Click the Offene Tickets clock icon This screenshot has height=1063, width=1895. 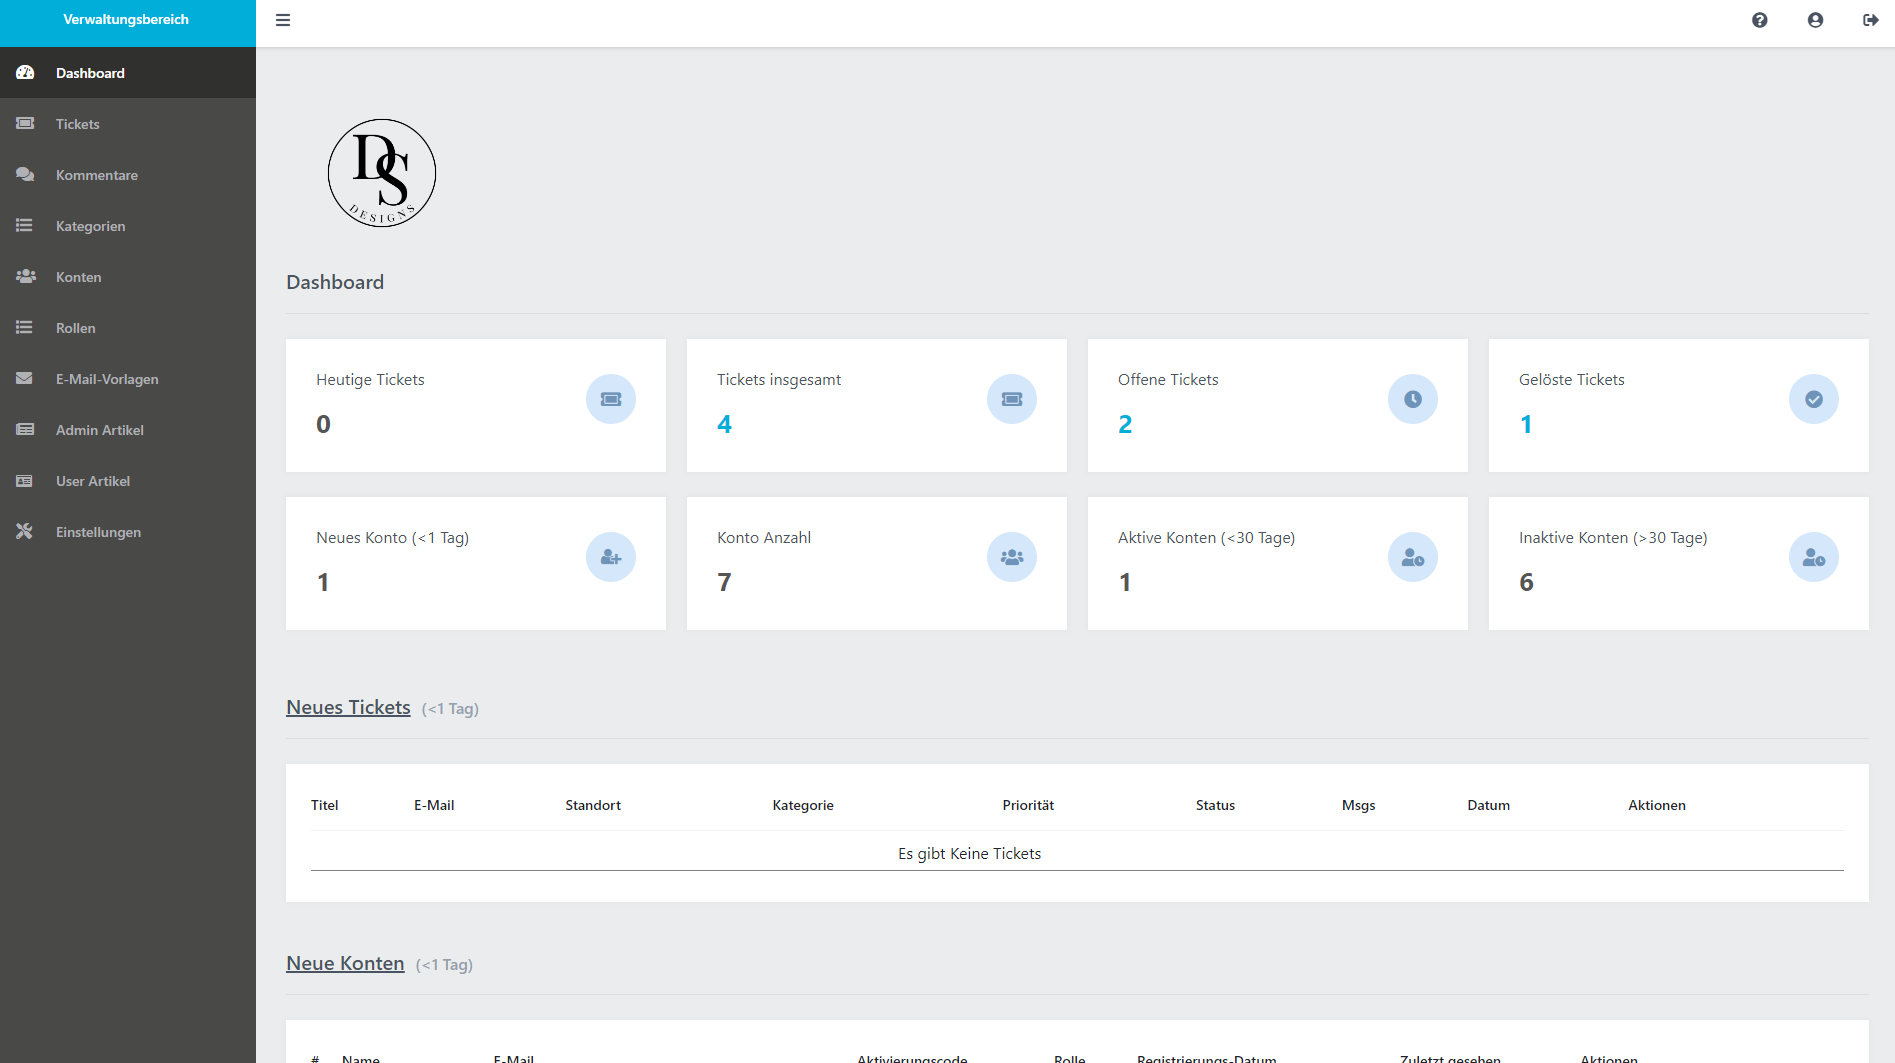click(1412, 399)
